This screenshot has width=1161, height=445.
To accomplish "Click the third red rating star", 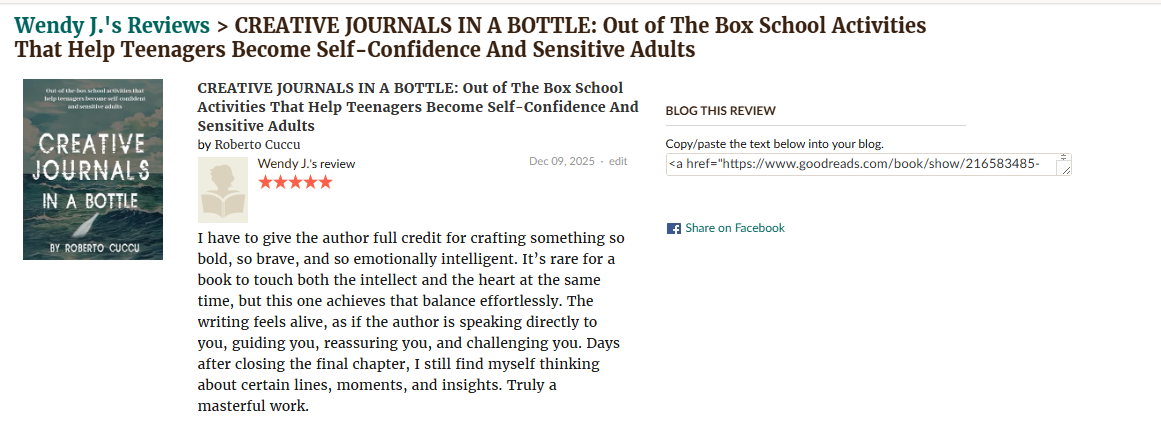I will click(295, 182).
